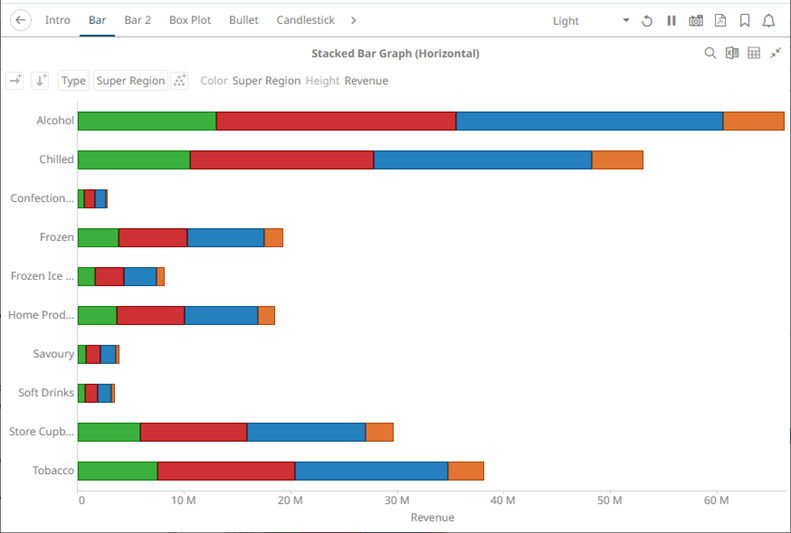Add a horizontal breakdown using the arrow-plus icon
The width and height of the screenshot is (791, 533).
15,81
